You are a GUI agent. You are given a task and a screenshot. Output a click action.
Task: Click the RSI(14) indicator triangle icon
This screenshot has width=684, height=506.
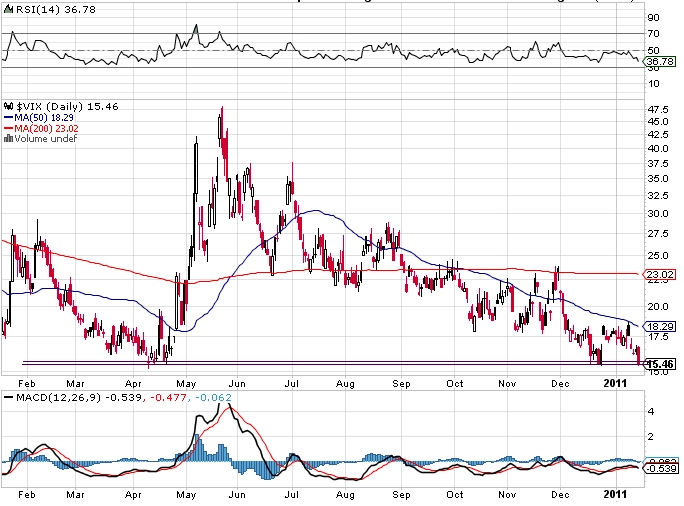(8, 9)
